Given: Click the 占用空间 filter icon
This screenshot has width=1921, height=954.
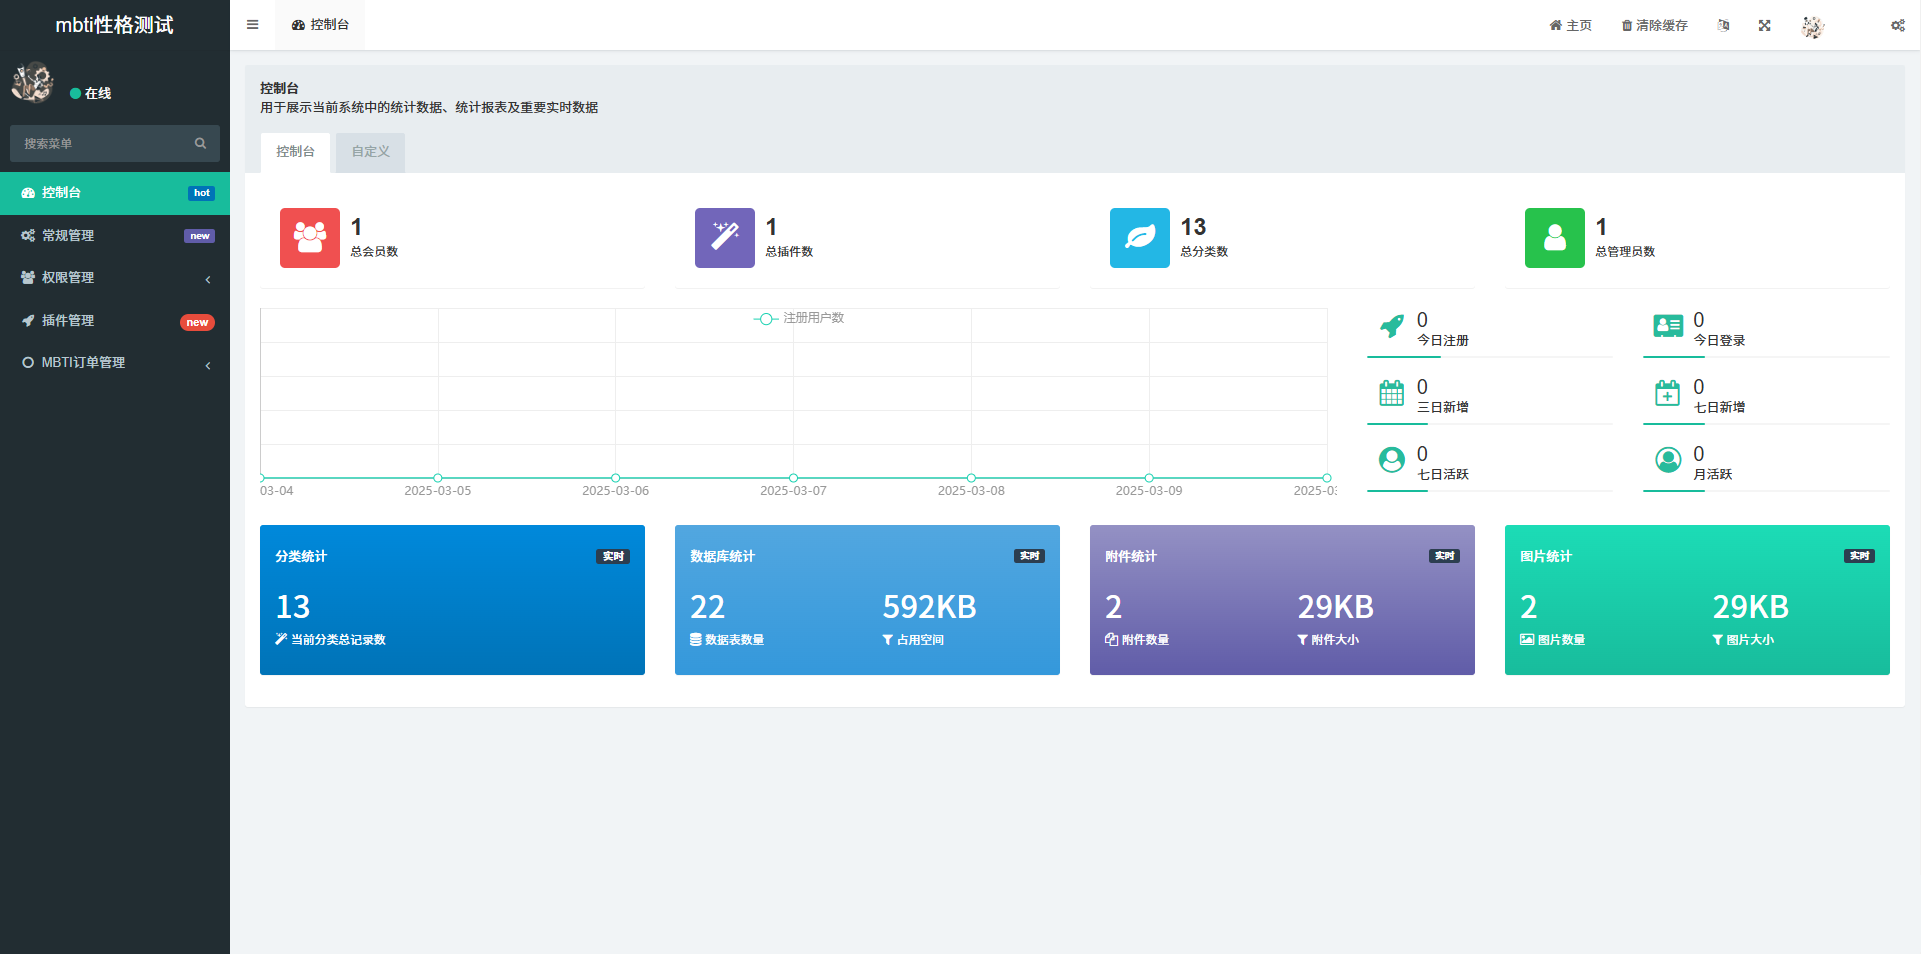Looking at the screenshot, I should coord(887,640).
